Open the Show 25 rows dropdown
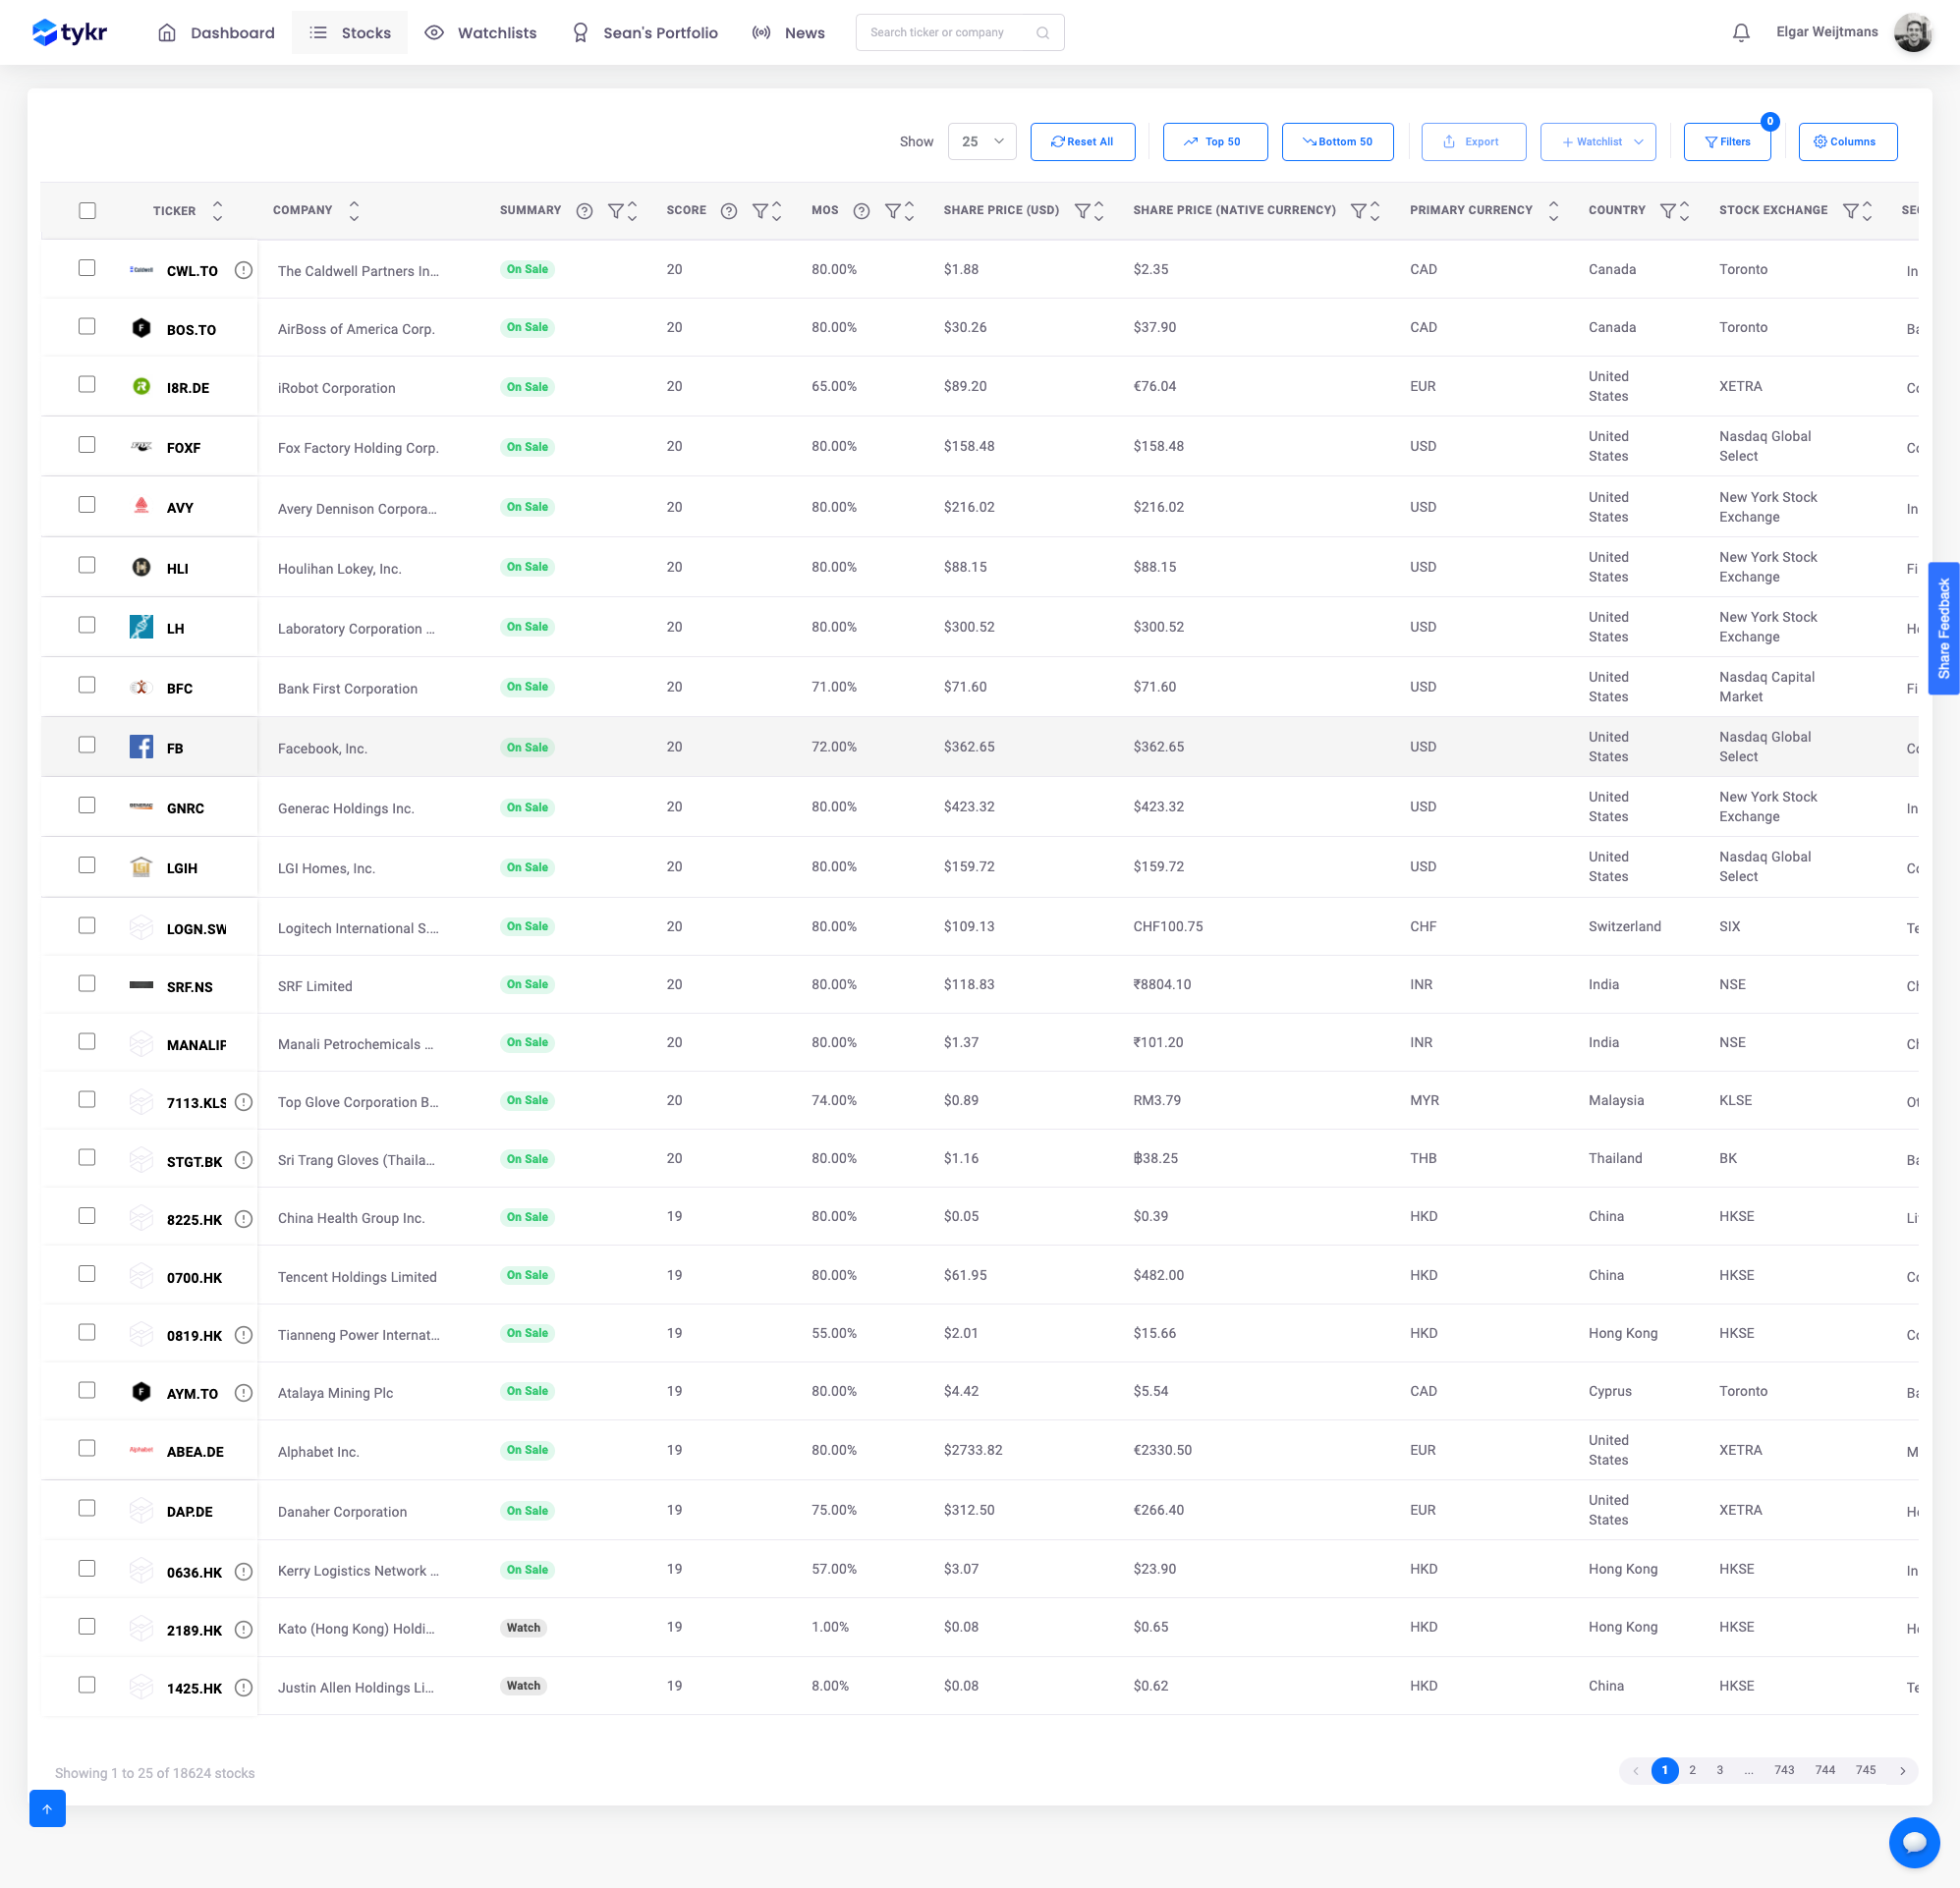Screen dimensions: 1960x1888 (981, 141)
